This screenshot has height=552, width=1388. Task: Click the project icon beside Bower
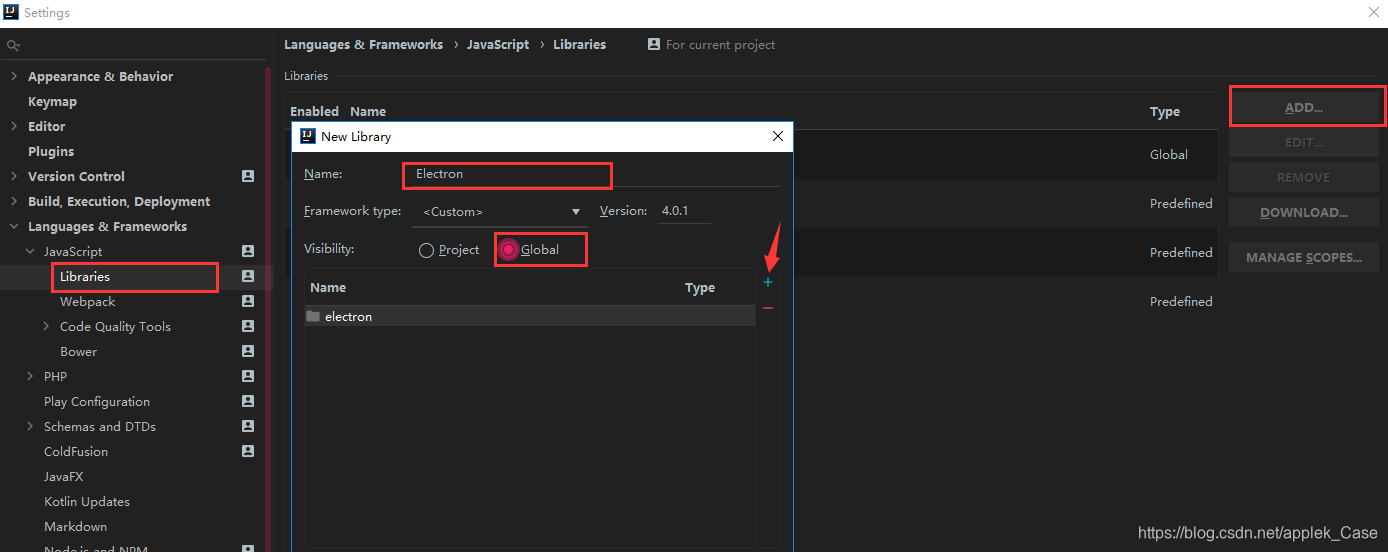248,351
